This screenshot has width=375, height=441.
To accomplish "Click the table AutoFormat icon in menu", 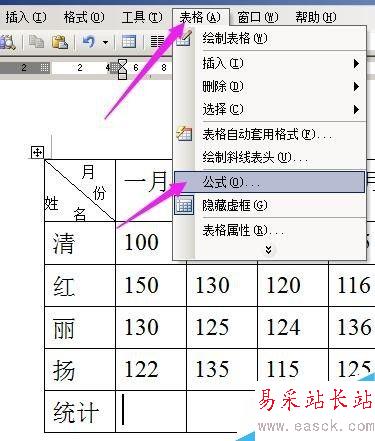I will coord(184,134).
